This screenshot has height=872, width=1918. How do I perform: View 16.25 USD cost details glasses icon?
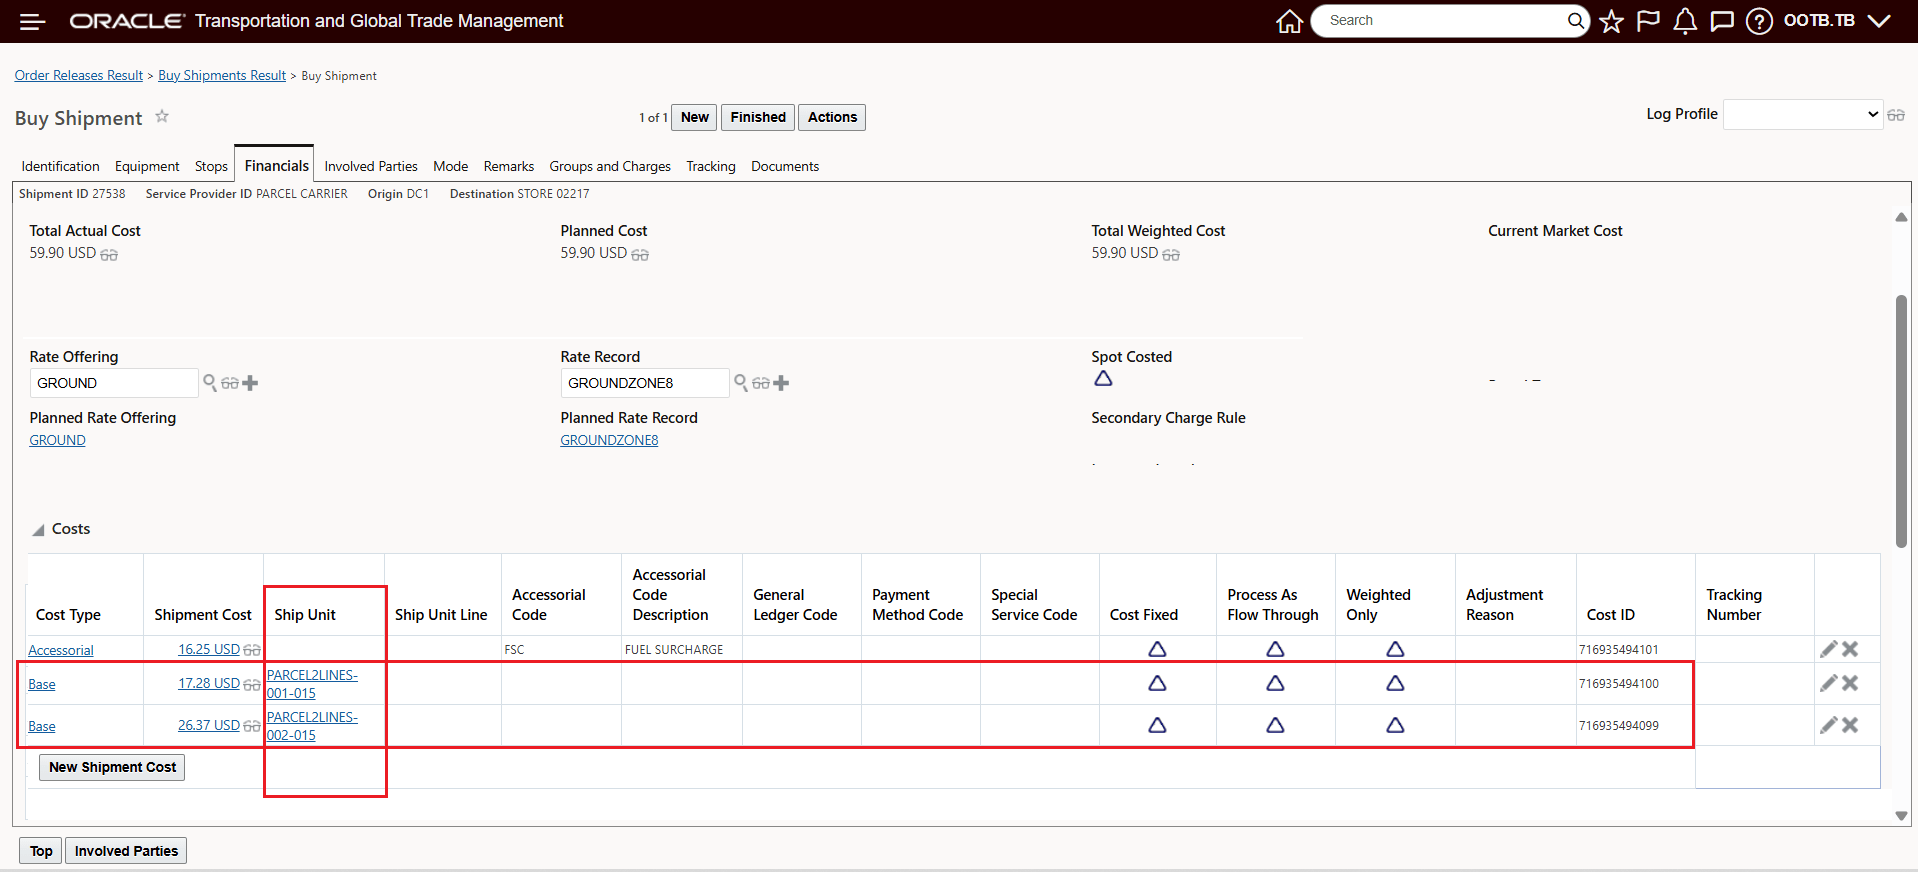[x=252, y=651]
